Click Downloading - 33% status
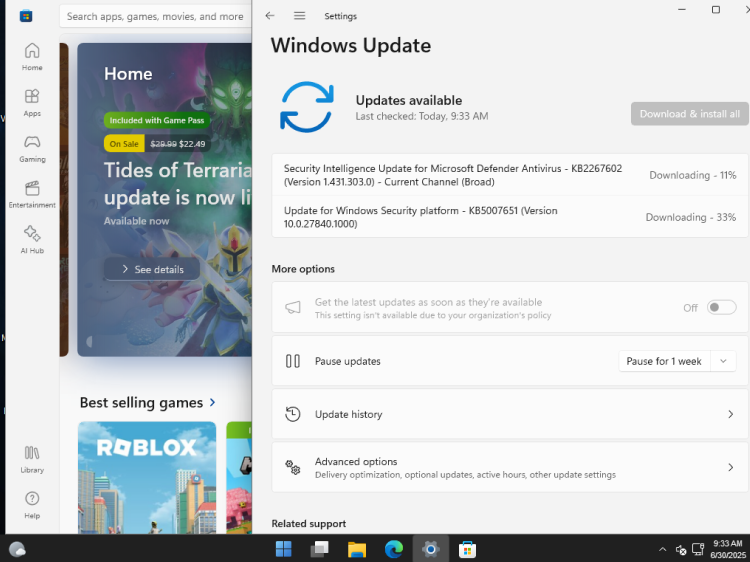This screenshot has width=750, height=562. pos(691,217)
